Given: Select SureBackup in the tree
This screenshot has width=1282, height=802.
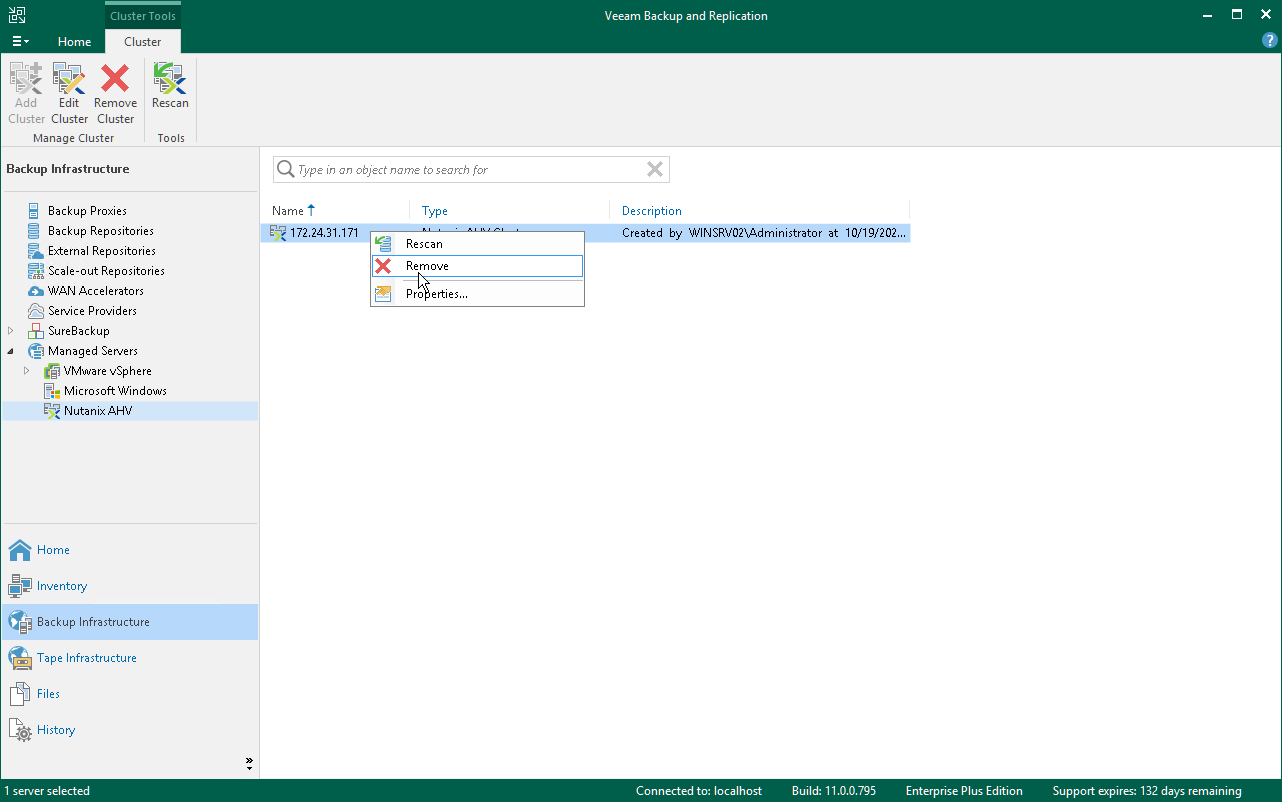Looking at the screenshot, I should point(79,331).
